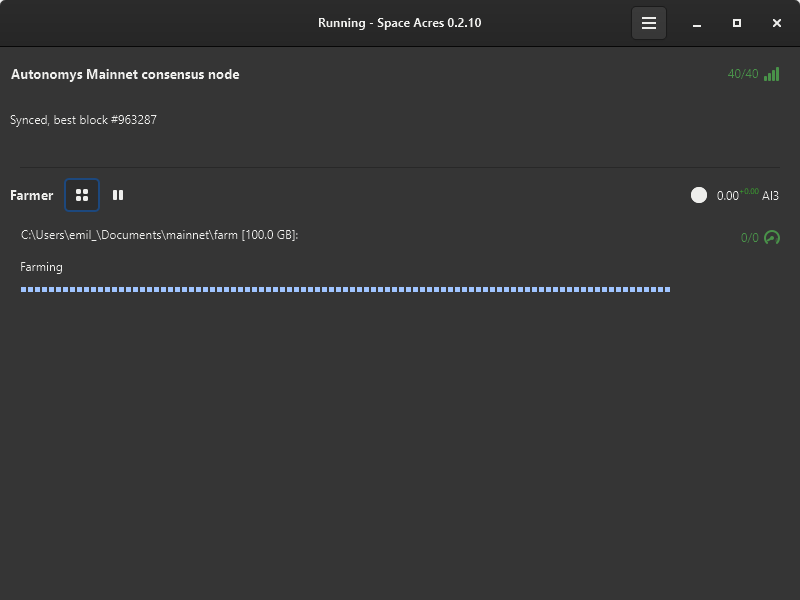Select the mainnet farm path text
The height and width of the screenshot is (600, 800).
159,235
